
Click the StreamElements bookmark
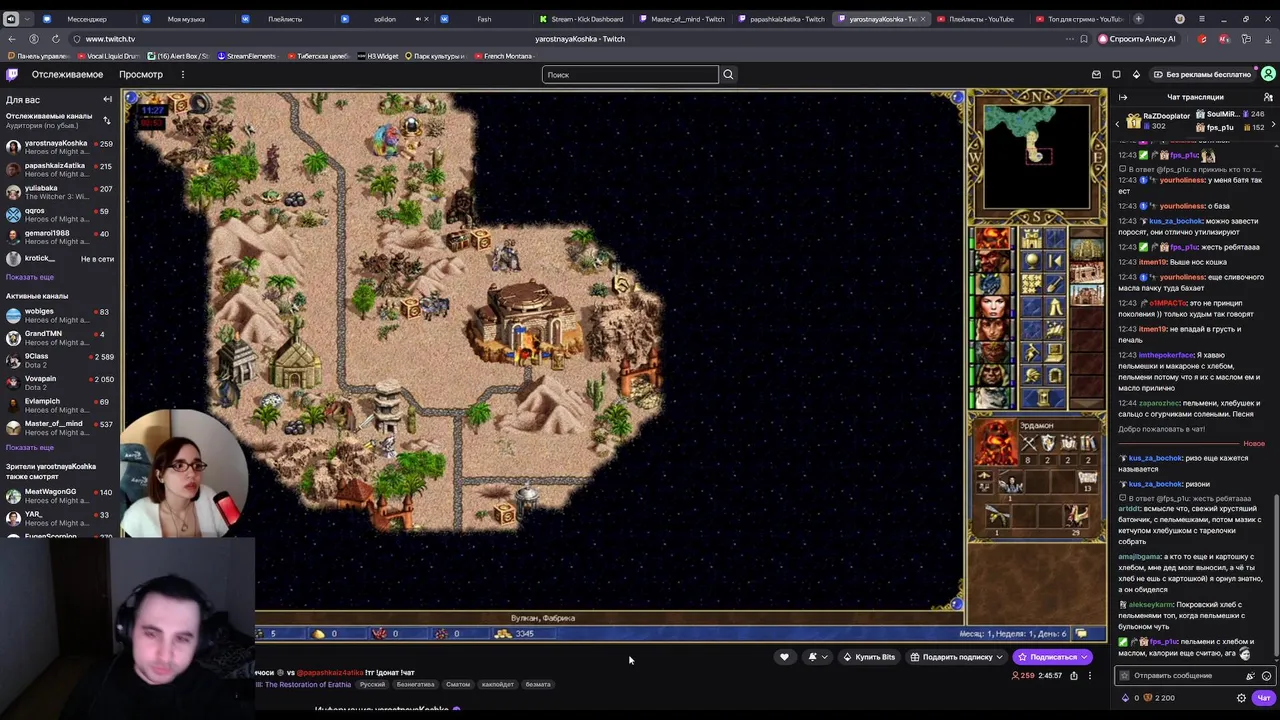pyautogui.click(x=247, y=56)
